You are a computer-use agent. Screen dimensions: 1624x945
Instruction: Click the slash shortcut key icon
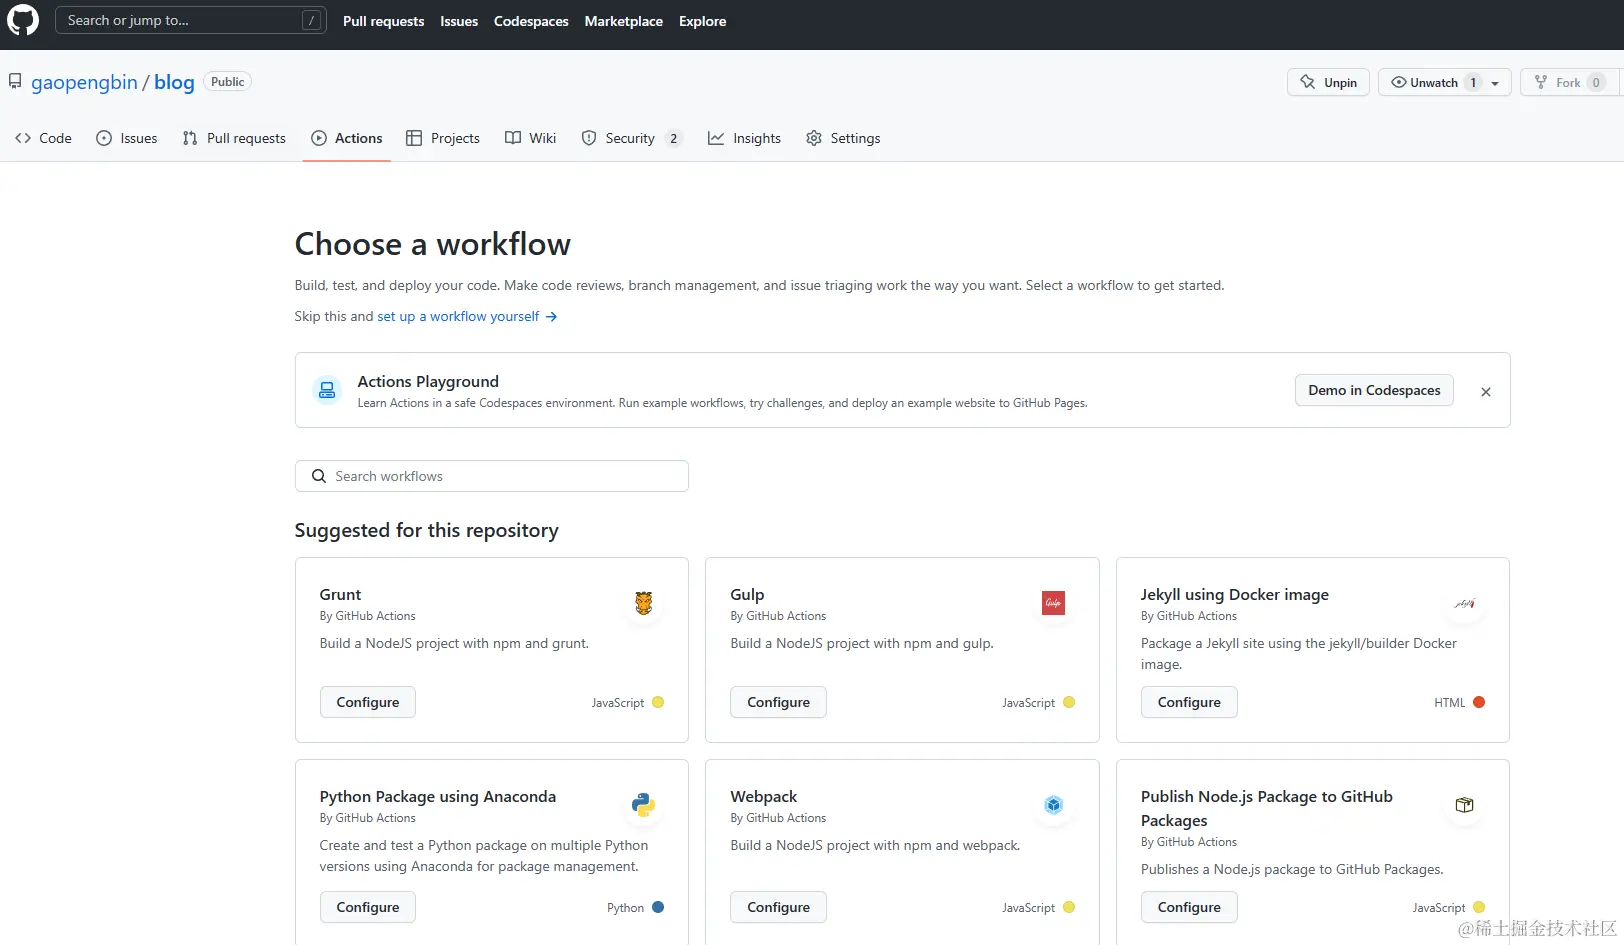(312, 20)
